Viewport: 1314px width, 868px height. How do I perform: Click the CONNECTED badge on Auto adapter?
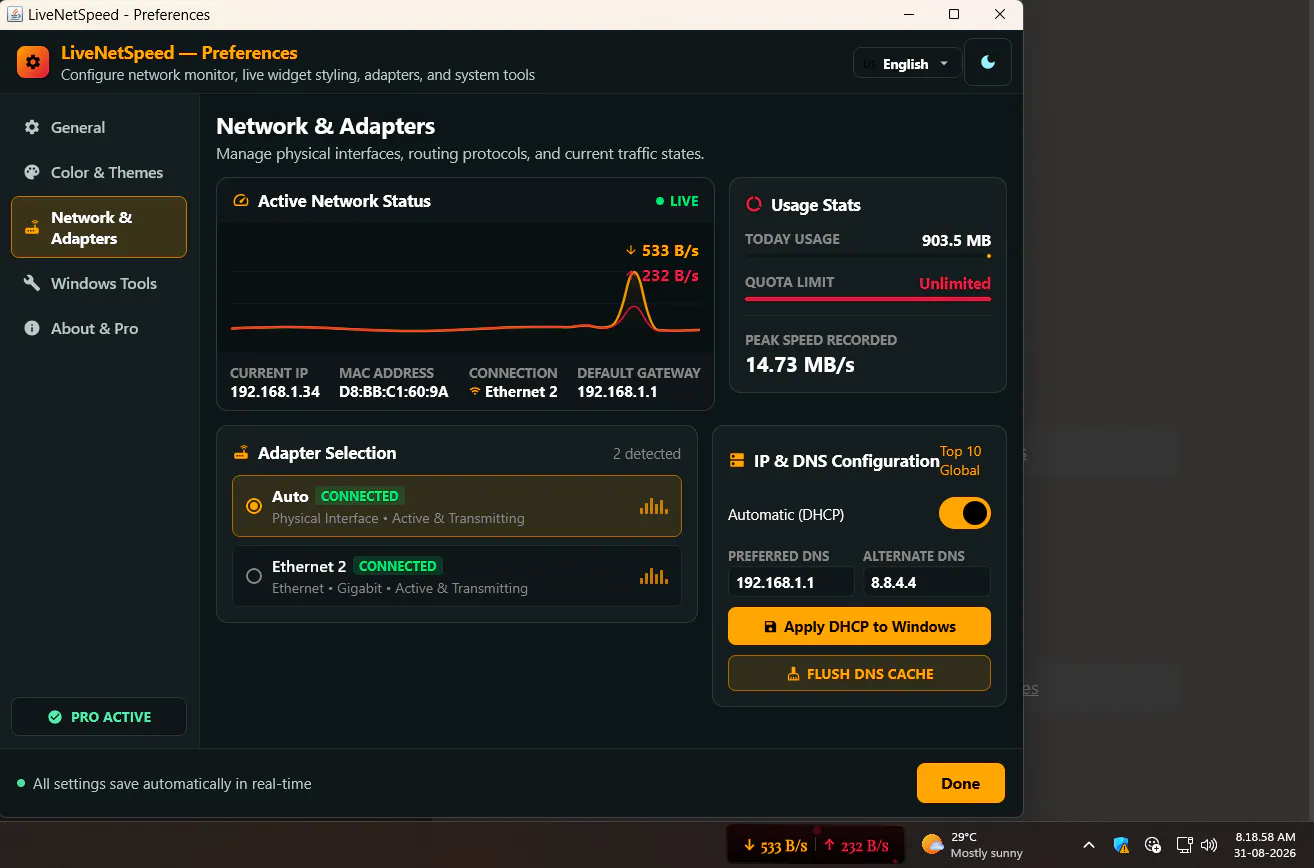pos(360,496)
